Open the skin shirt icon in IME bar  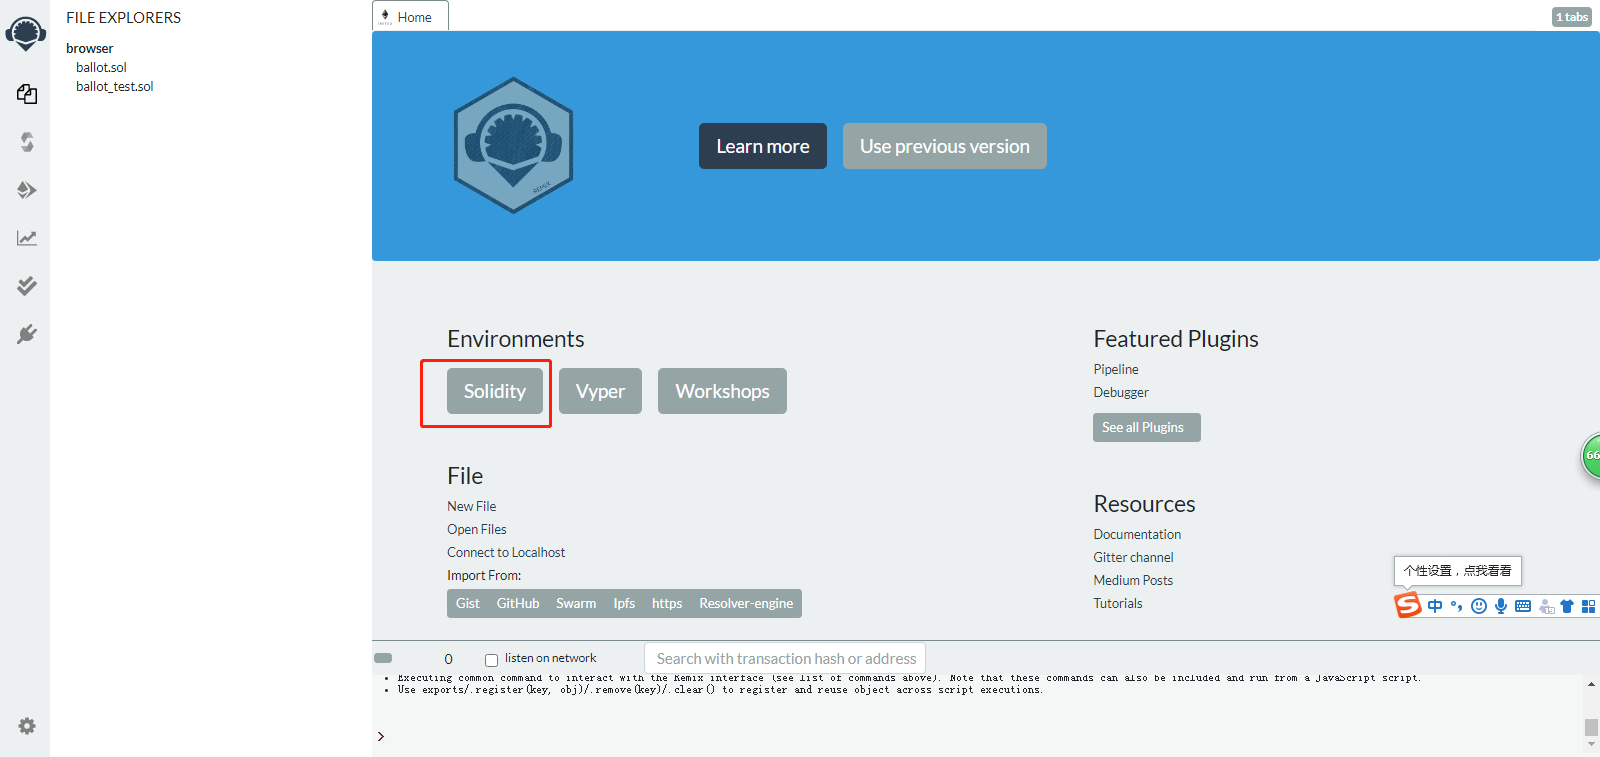tap(1567, 606)
